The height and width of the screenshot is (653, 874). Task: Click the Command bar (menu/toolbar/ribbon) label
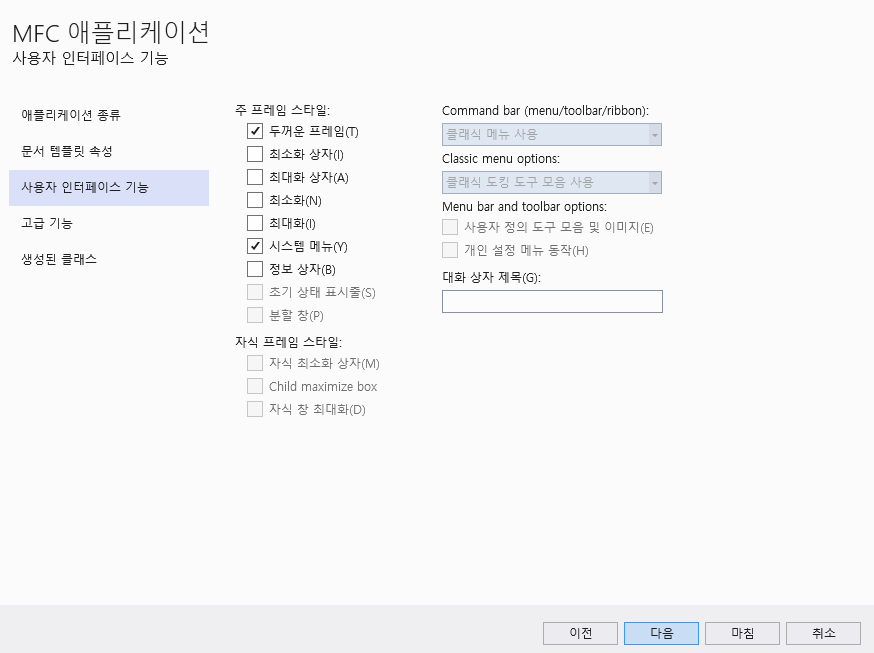coord(545,111)
